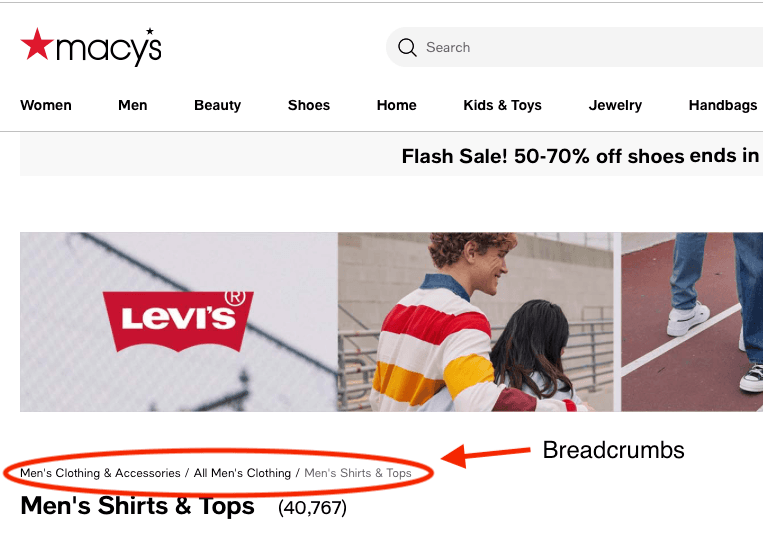Click the white sneakers banner photo

692,322
